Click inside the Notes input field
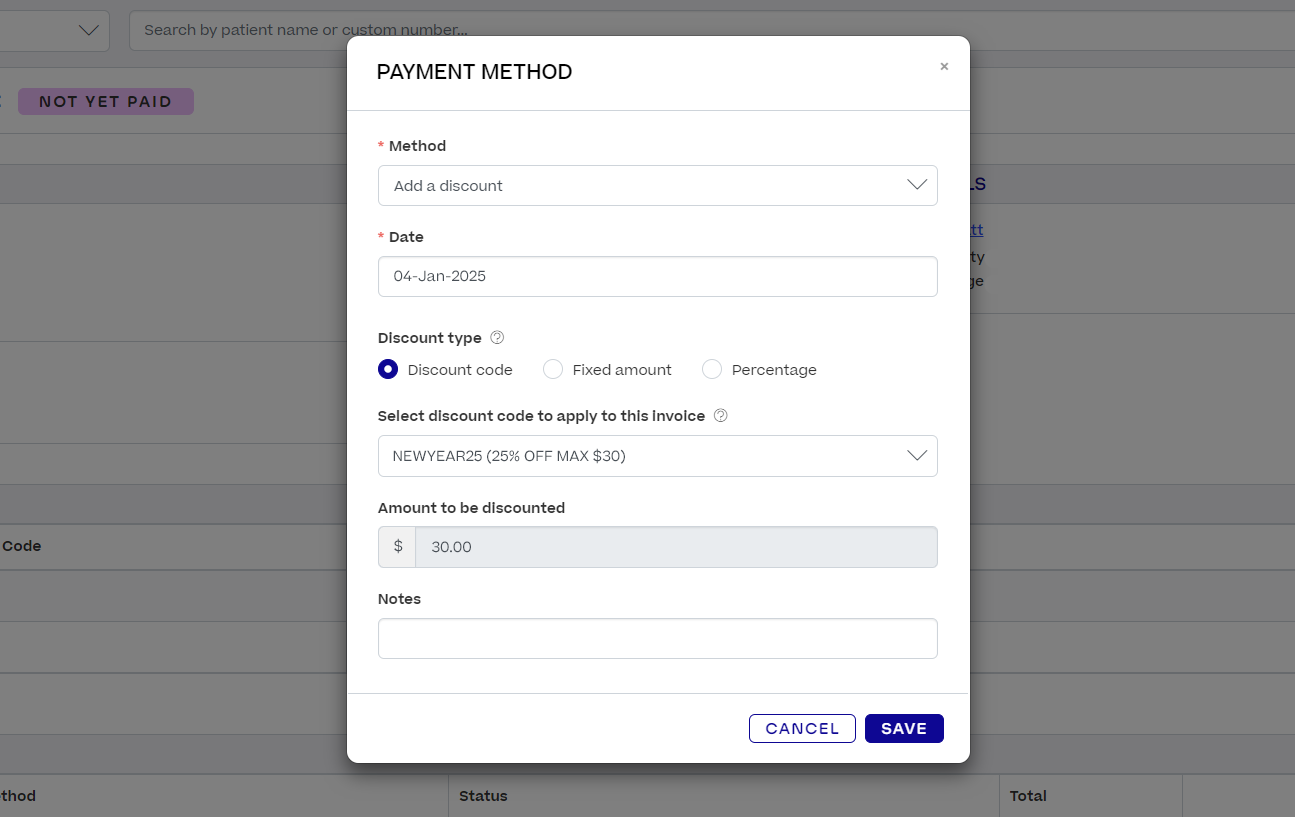The height and width of the screenshot is (817, 1295). (x=657, y=638)
